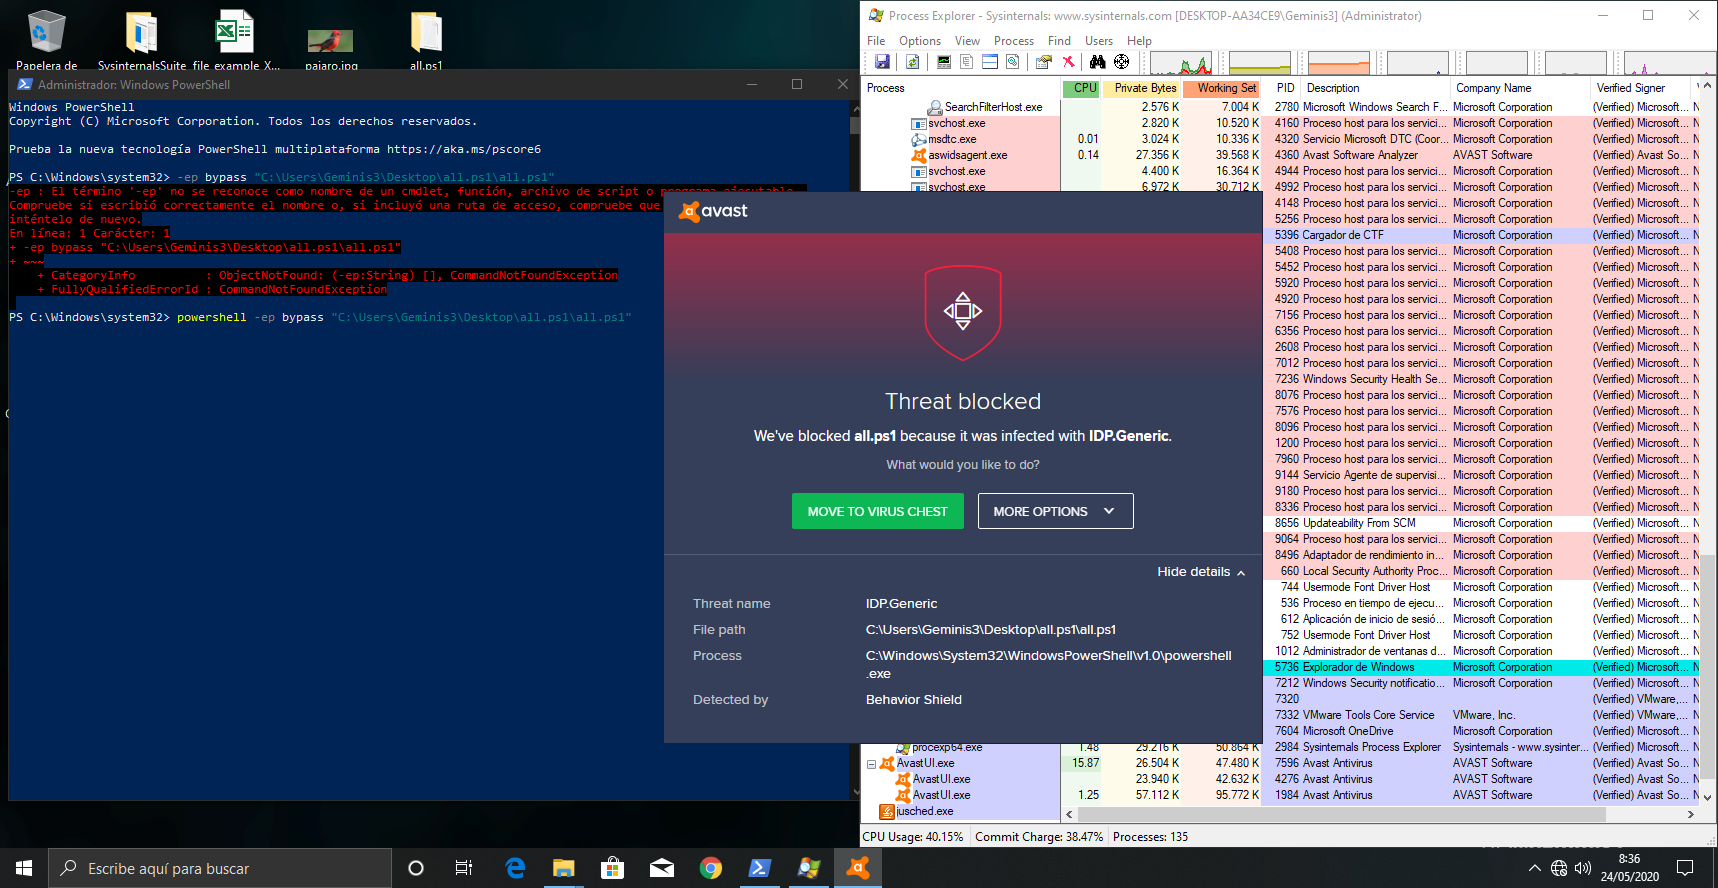Click the horizontal scrollbar right arrow in Process Explorer

point(1690,815)
